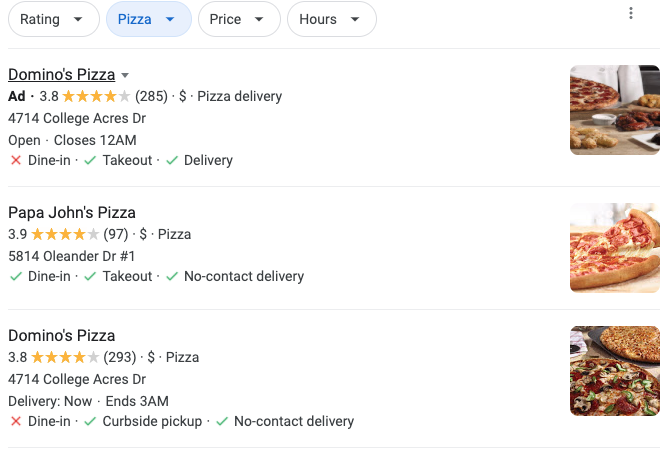Screen dimensions: 672x449
Task: Open the Pizza filter dropdown
Action: coord(148,19)
